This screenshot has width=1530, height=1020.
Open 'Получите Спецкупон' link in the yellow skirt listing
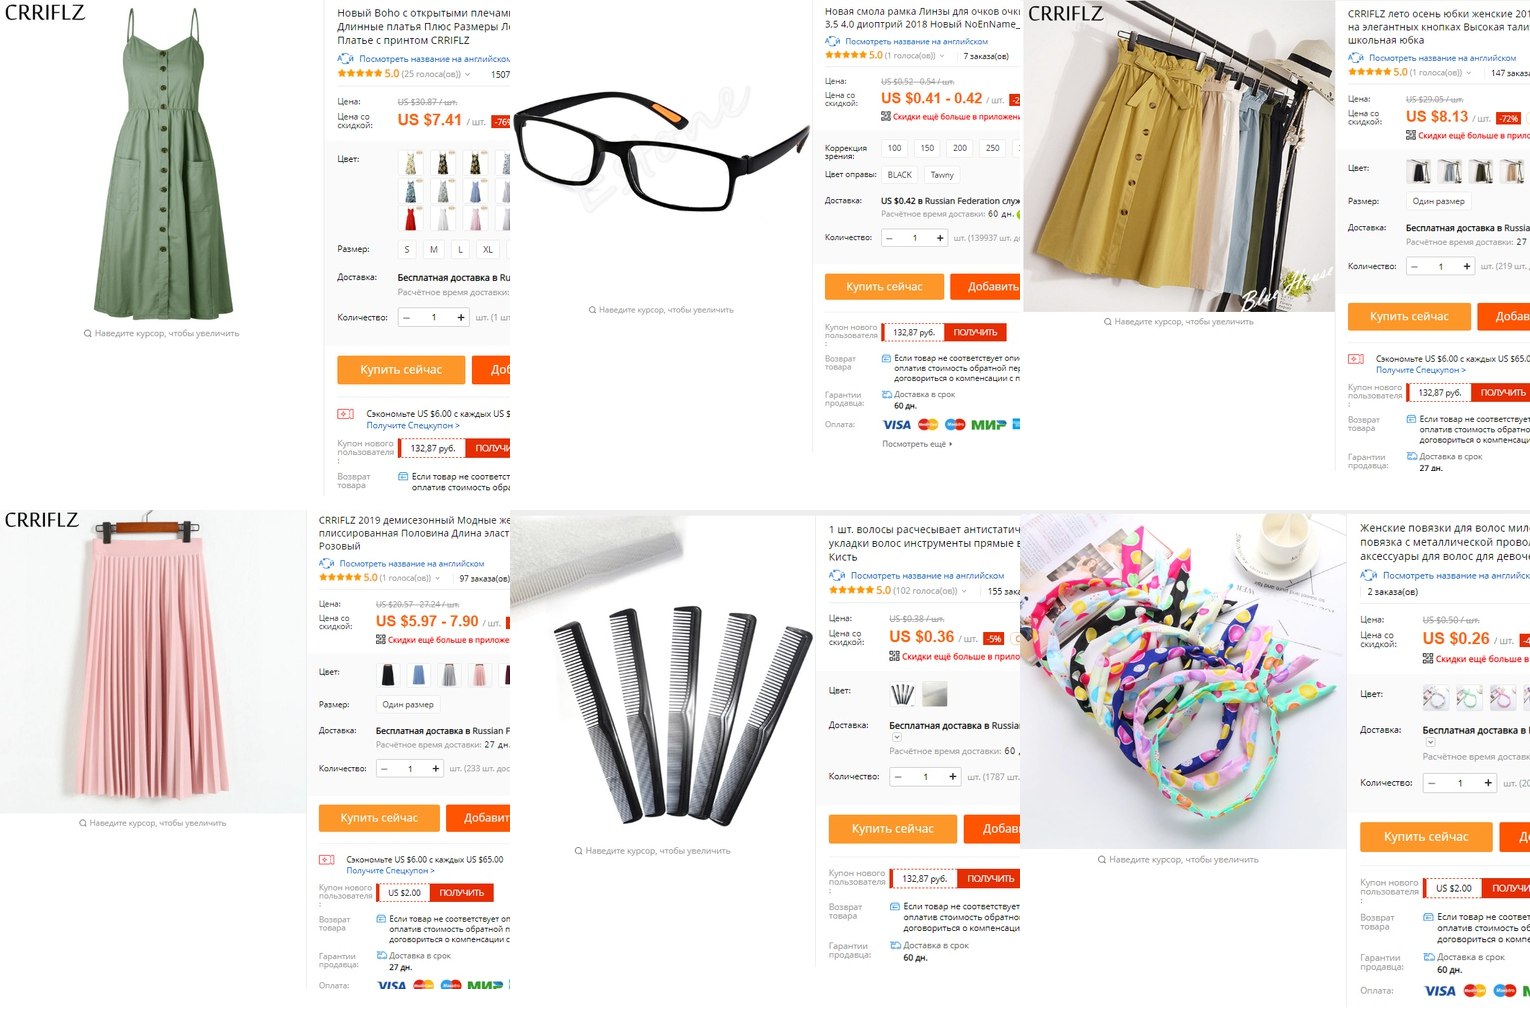(x=1420, y=370)
